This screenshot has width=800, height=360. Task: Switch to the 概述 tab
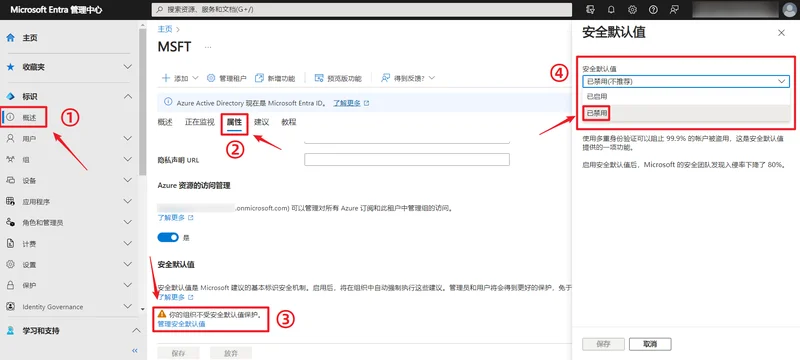[165, 122]
